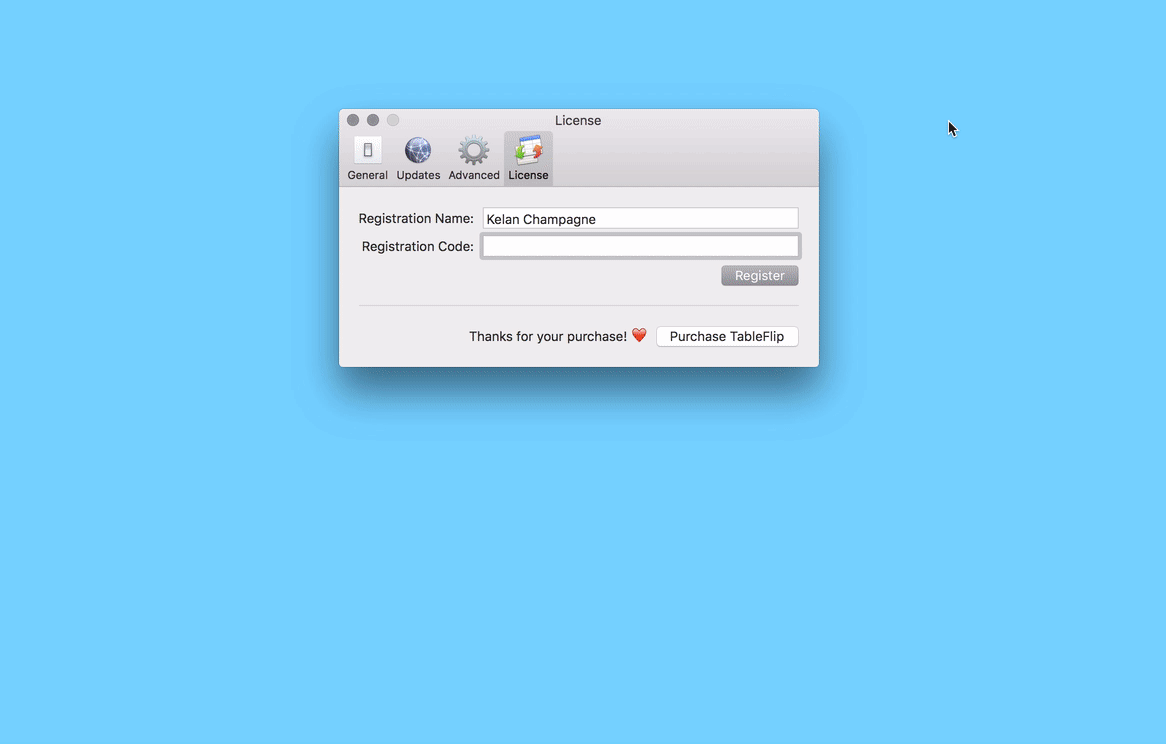The height and width of the screenshot is (744, 1166).
Task: Click the "Registration Code:" label
Action: (417, 246)
